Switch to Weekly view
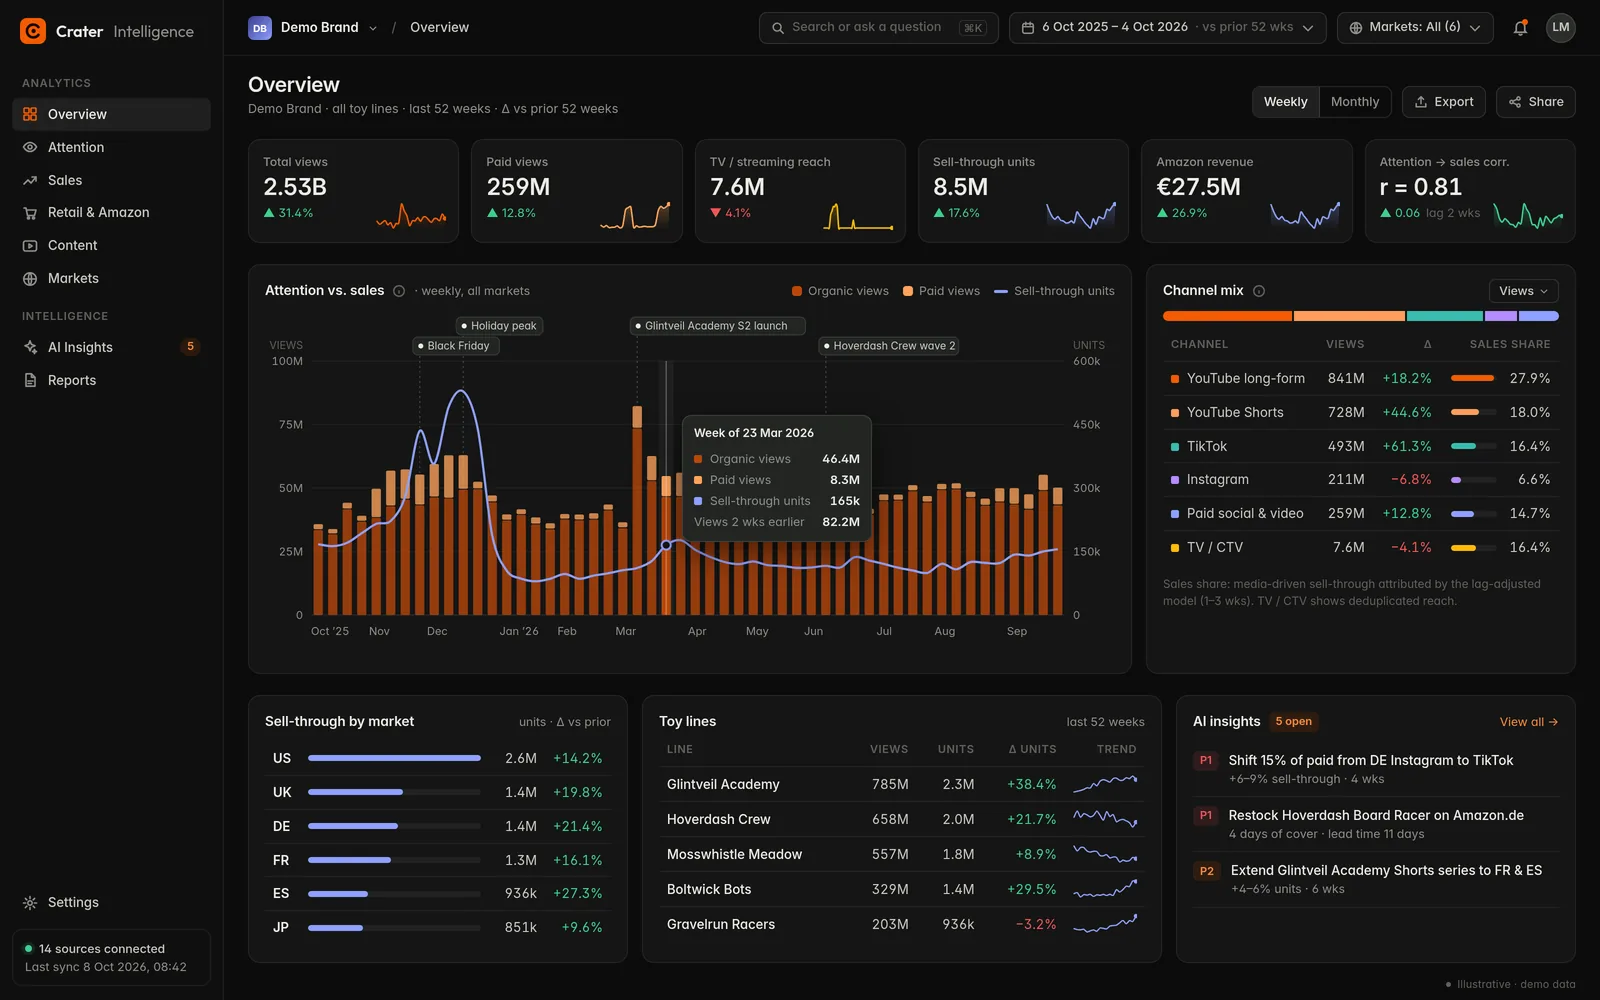 1285,102
